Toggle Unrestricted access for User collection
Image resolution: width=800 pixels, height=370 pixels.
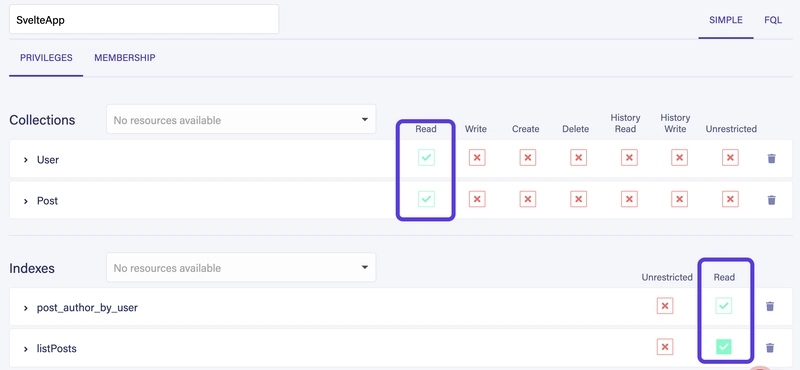tap(730, 158)
